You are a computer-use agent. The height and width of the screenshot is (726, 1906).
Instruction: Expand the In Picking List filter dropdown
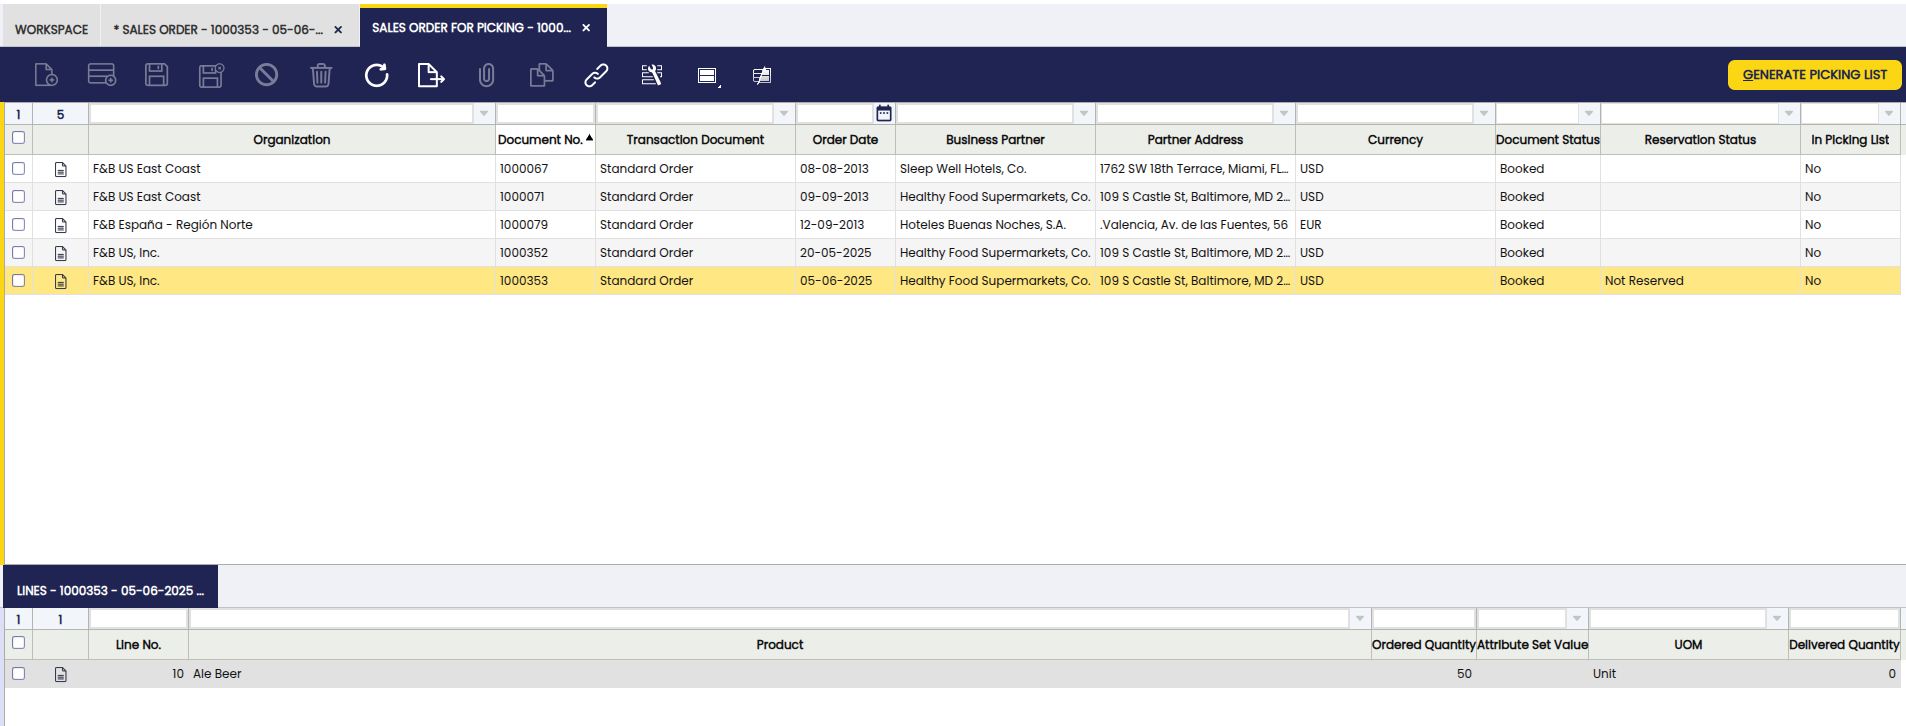(x=1889, y=114)
